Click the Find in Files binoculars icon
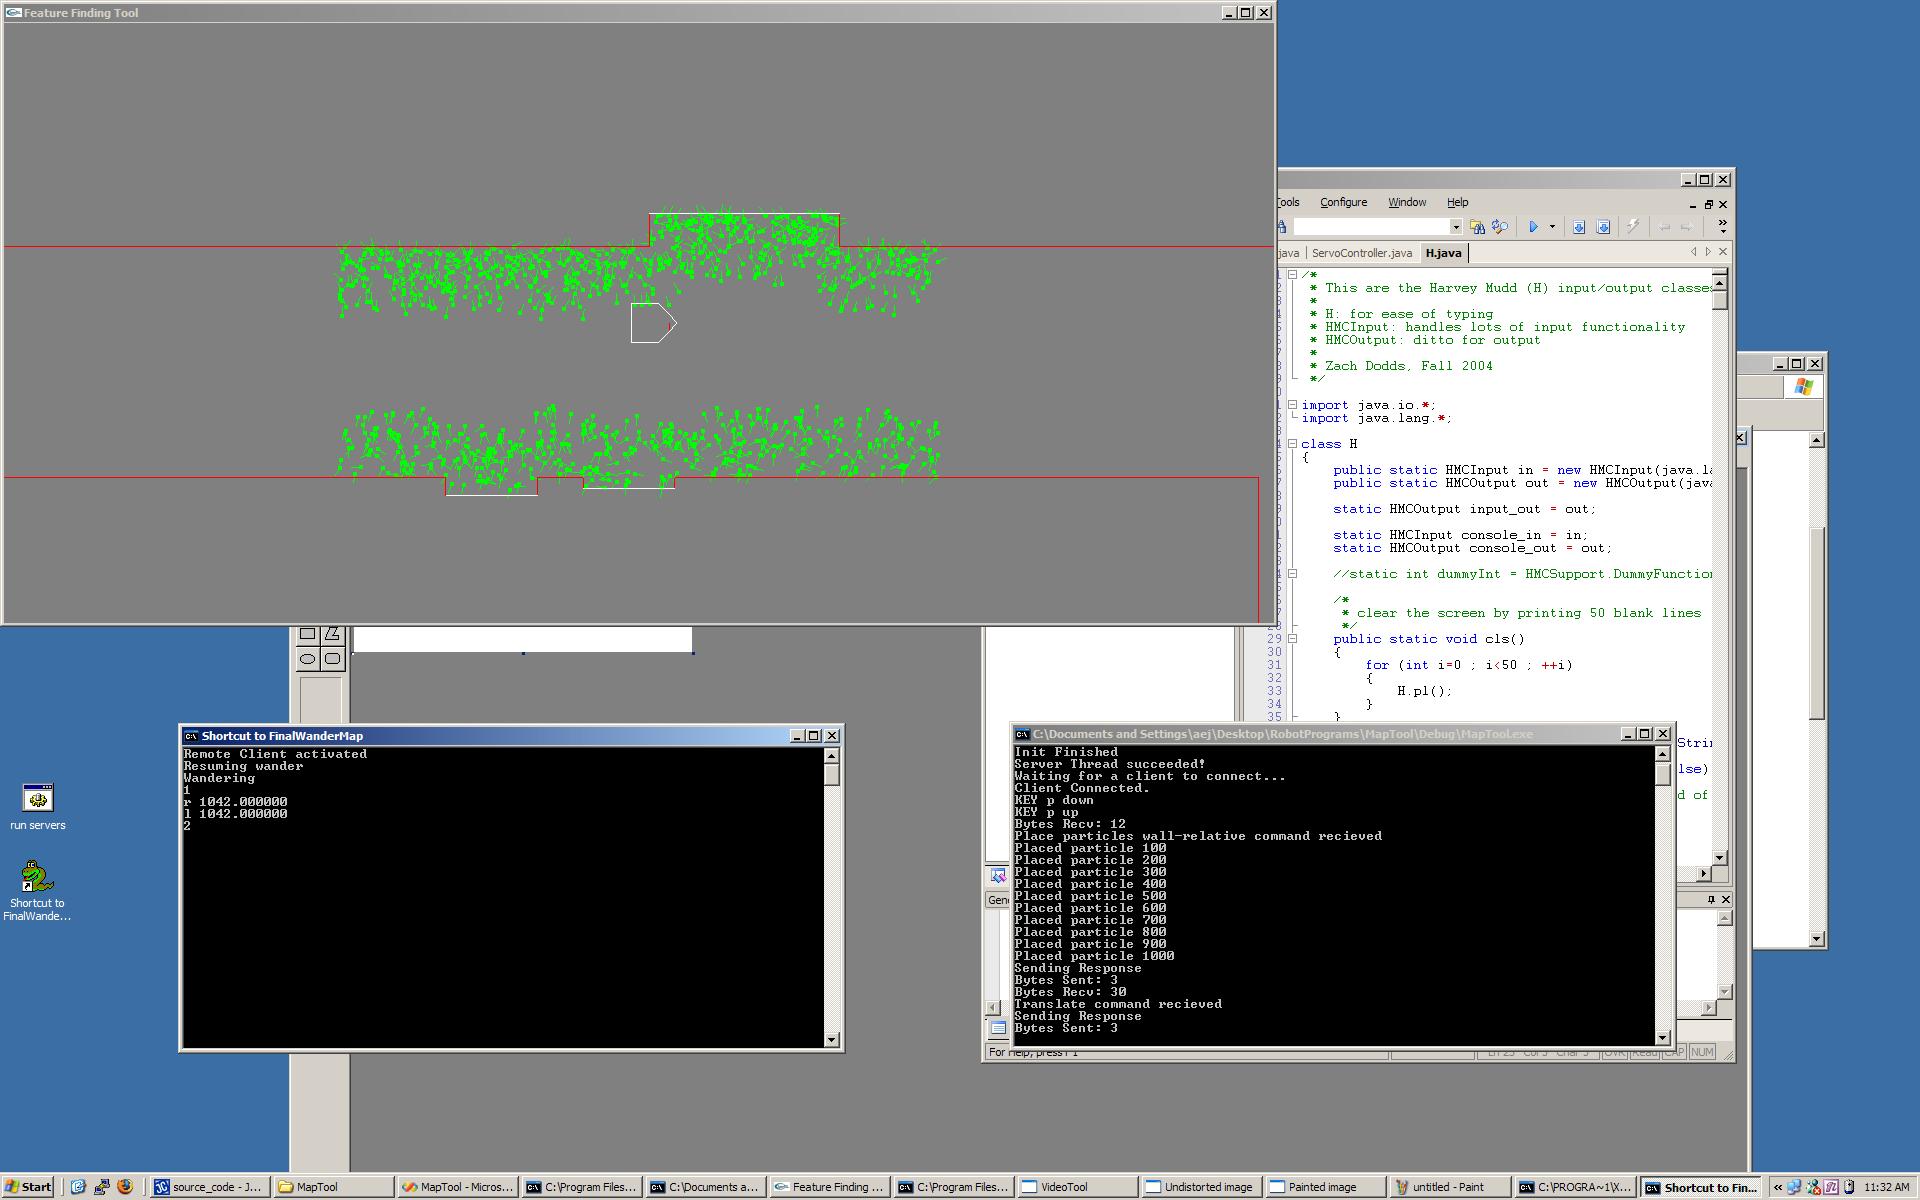 1477,227
